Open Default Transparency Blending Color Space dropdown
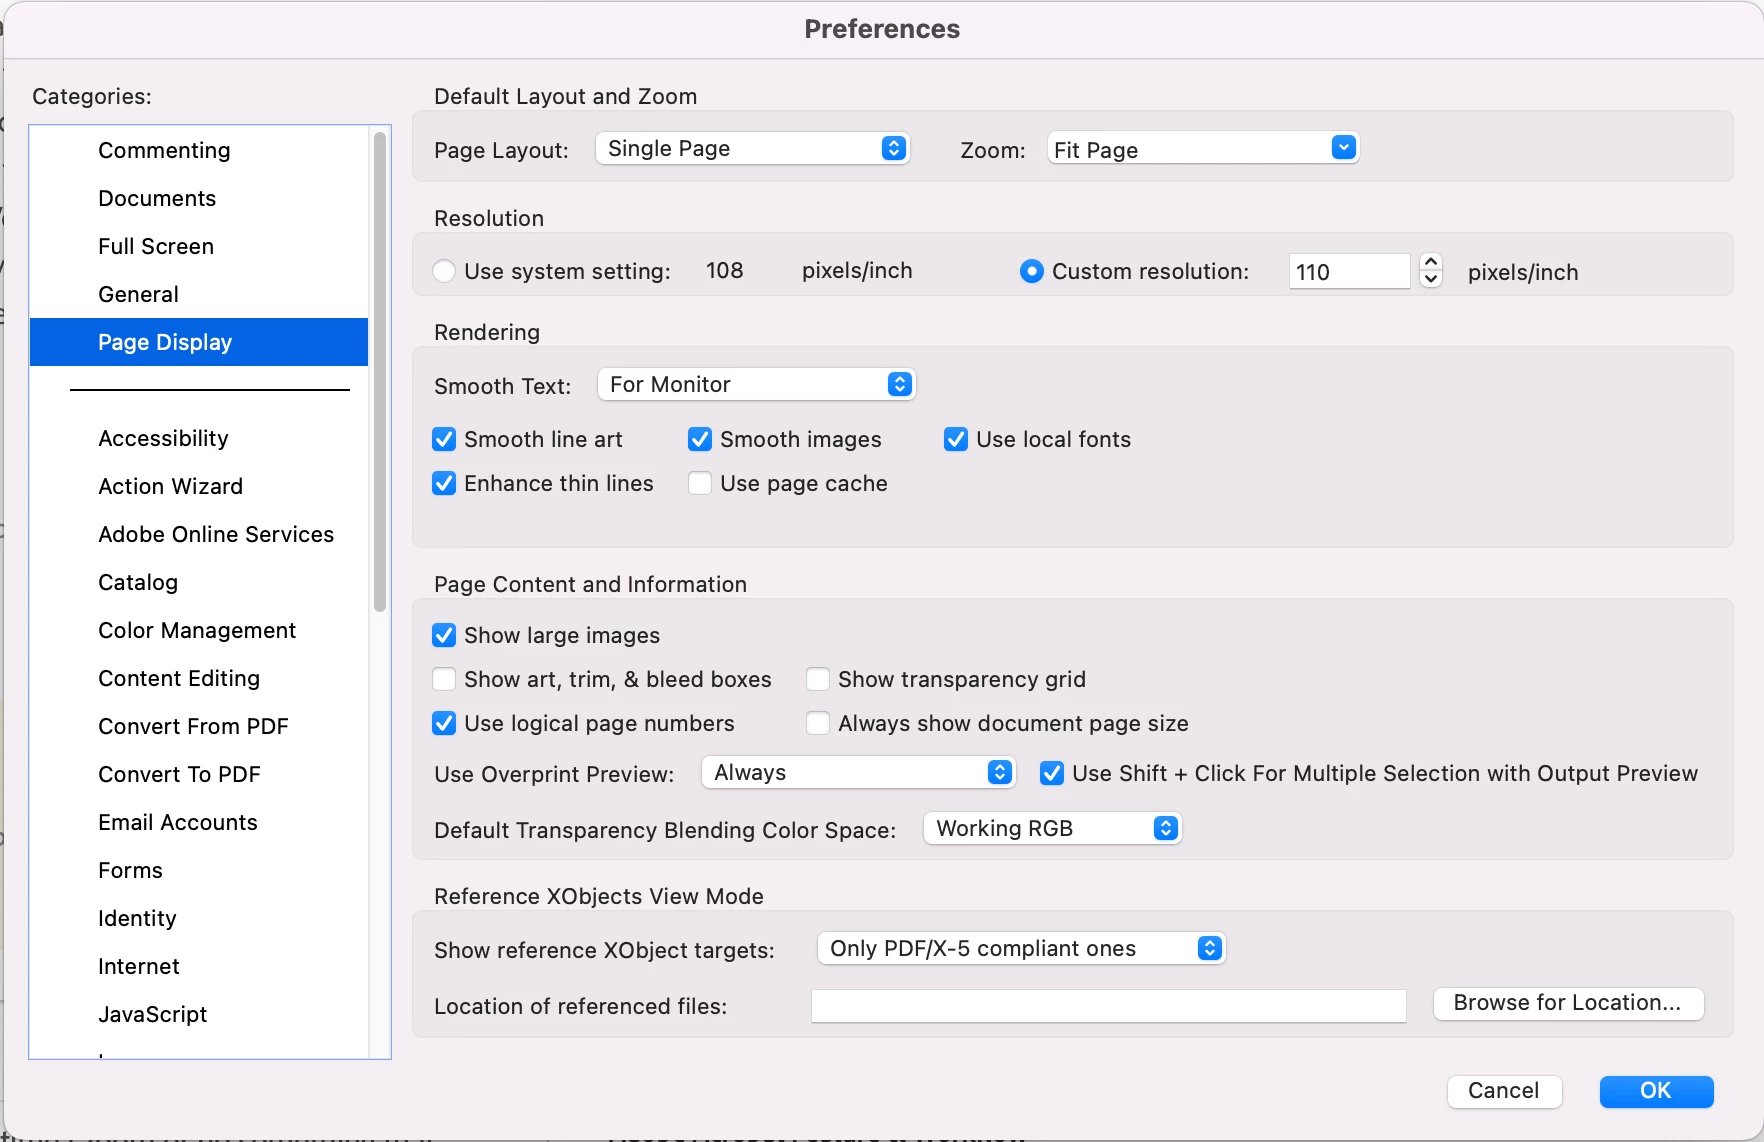 [x=1052, y=829]
